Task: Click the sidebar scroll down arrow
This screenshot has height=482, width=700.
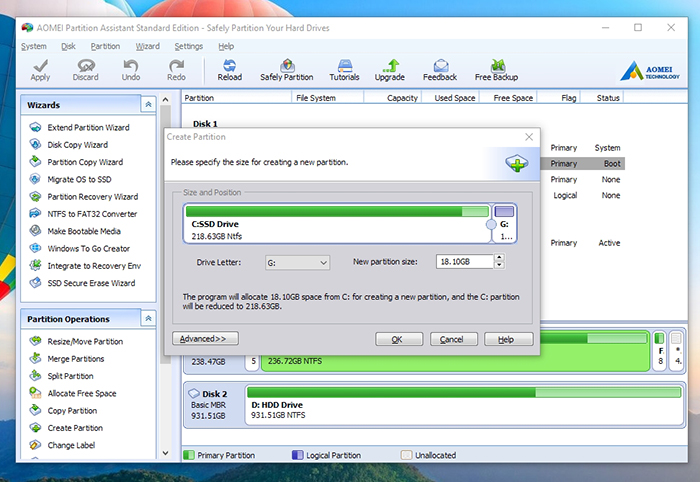Action: [165, 453]
